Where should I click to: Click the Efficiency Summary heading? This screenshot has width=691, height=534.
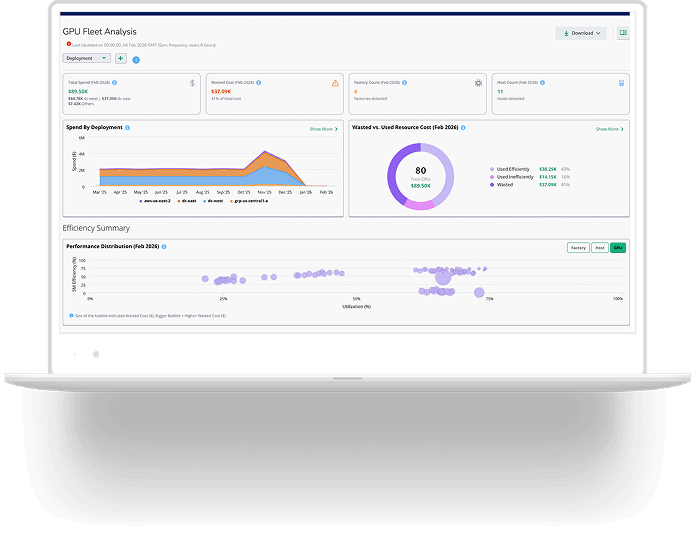pyautogui.click(x=96, y=228)
